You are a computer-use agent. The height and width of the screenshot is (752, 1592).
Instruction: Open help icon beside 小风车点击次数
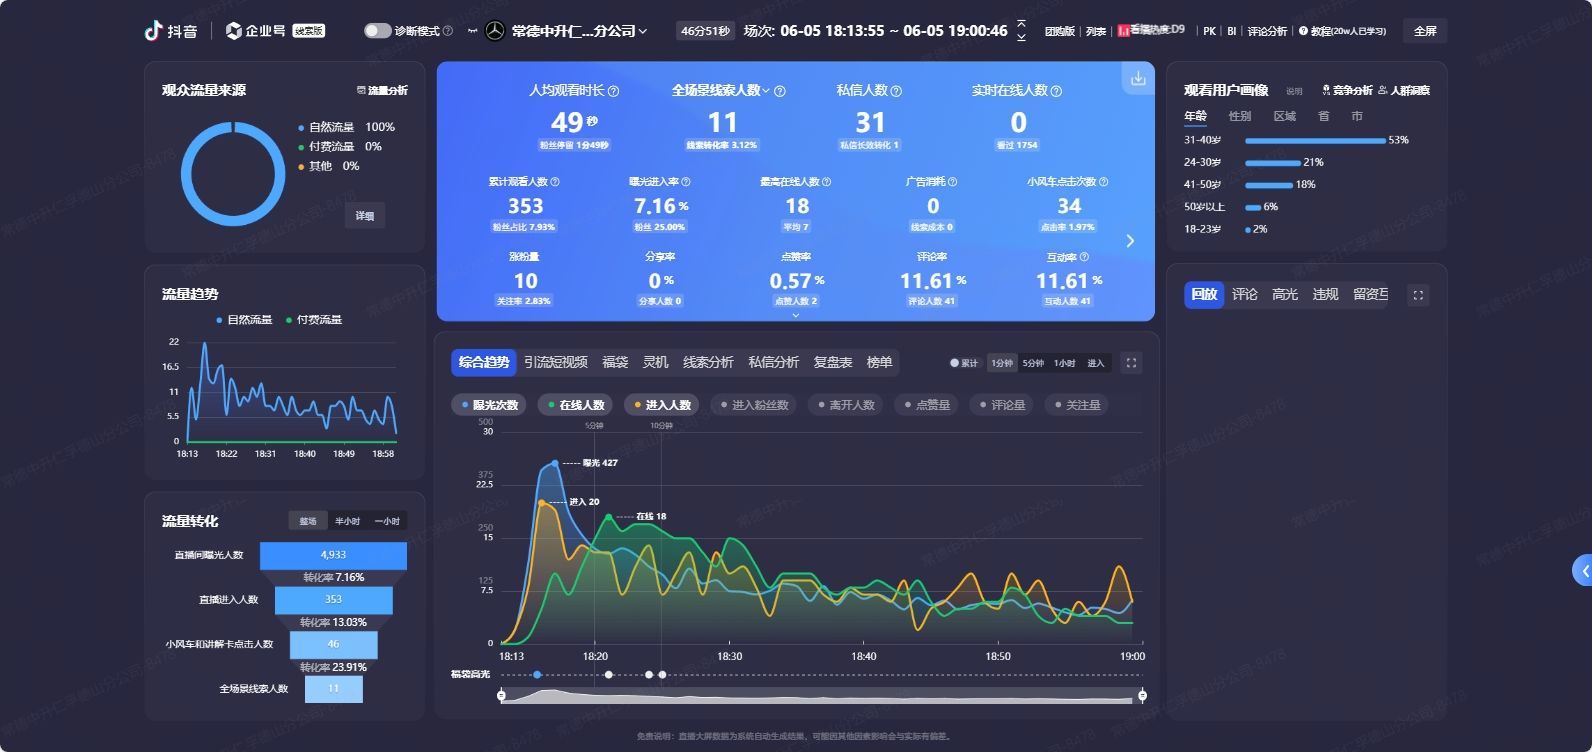pos(1104,182)
